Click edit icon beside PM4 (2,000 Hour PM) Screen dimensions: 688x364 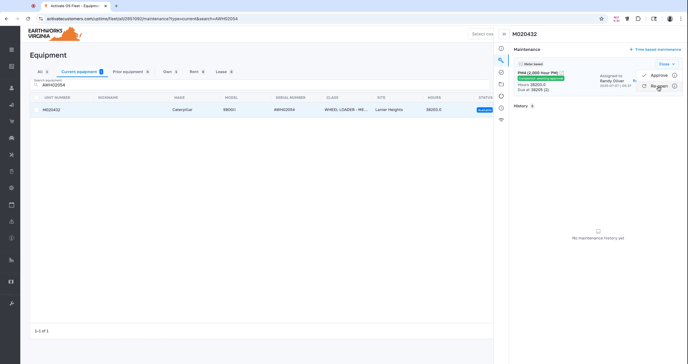tap(562, 73)
